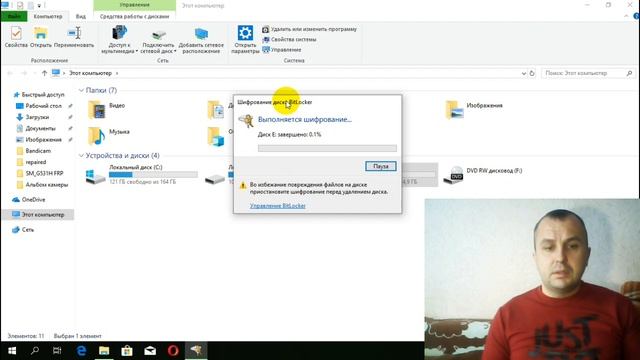The width and height of the screenshot is (640, 360).
Task: Click the BitLocker keys icon in dialog
Action: pyautogui.click(x=246, y=121)
